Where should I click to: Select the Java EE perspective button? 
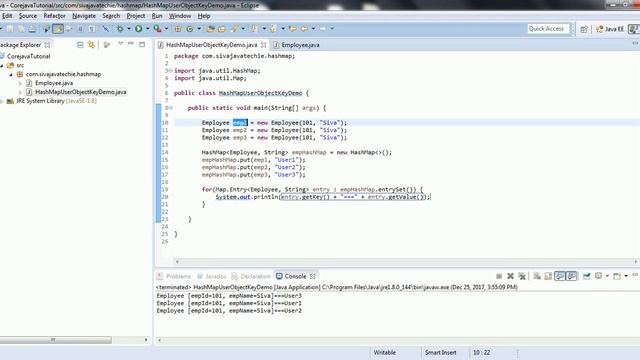coord(610,29)
